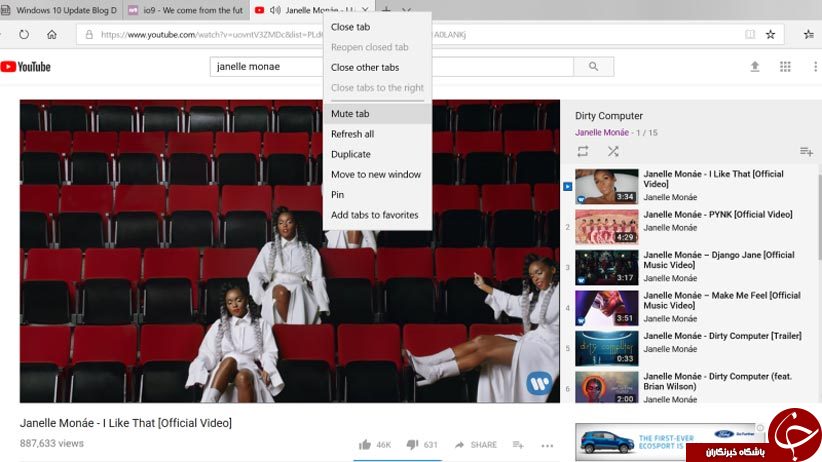The image size is (822, 462).
Task: Choose Move to new window
Action: click(x=376, y=175)
